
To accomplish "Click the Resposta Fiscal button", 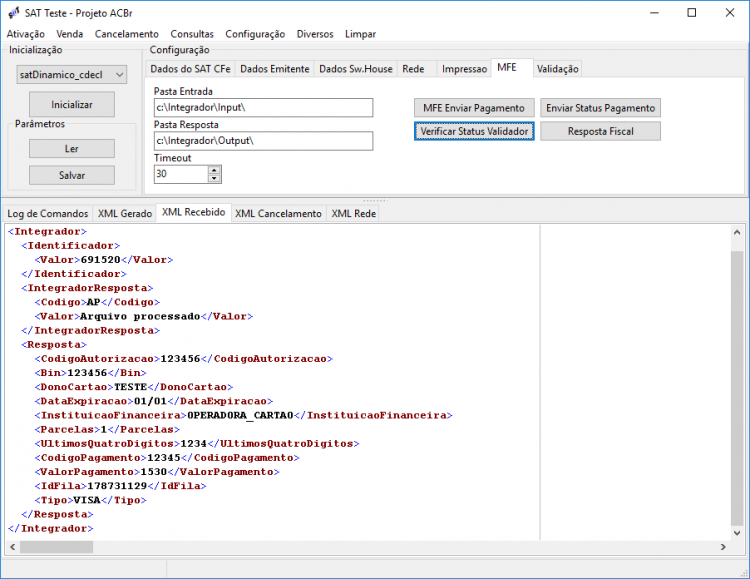I will tap(601, 131).
